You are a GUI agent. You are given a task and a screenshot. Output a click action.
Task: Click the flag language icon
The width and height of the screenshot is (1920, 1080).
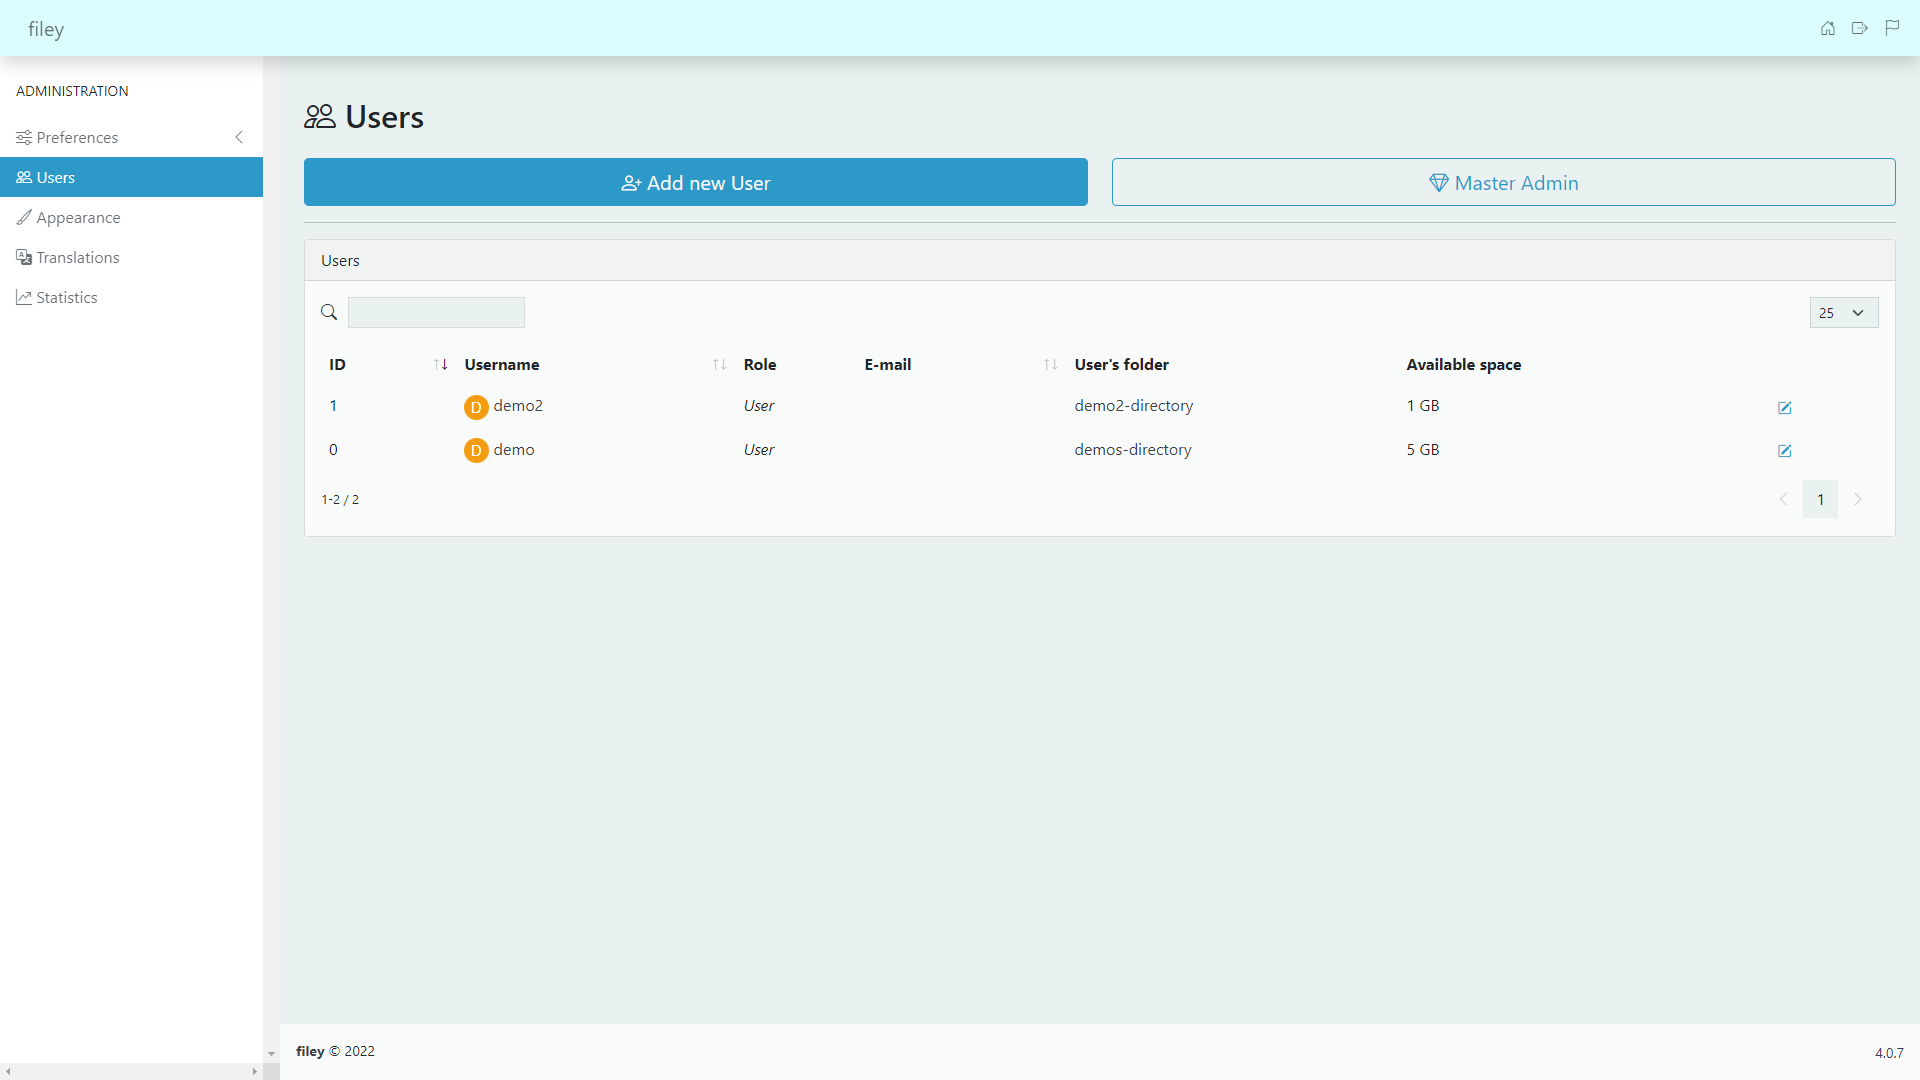coord(1892,28)
